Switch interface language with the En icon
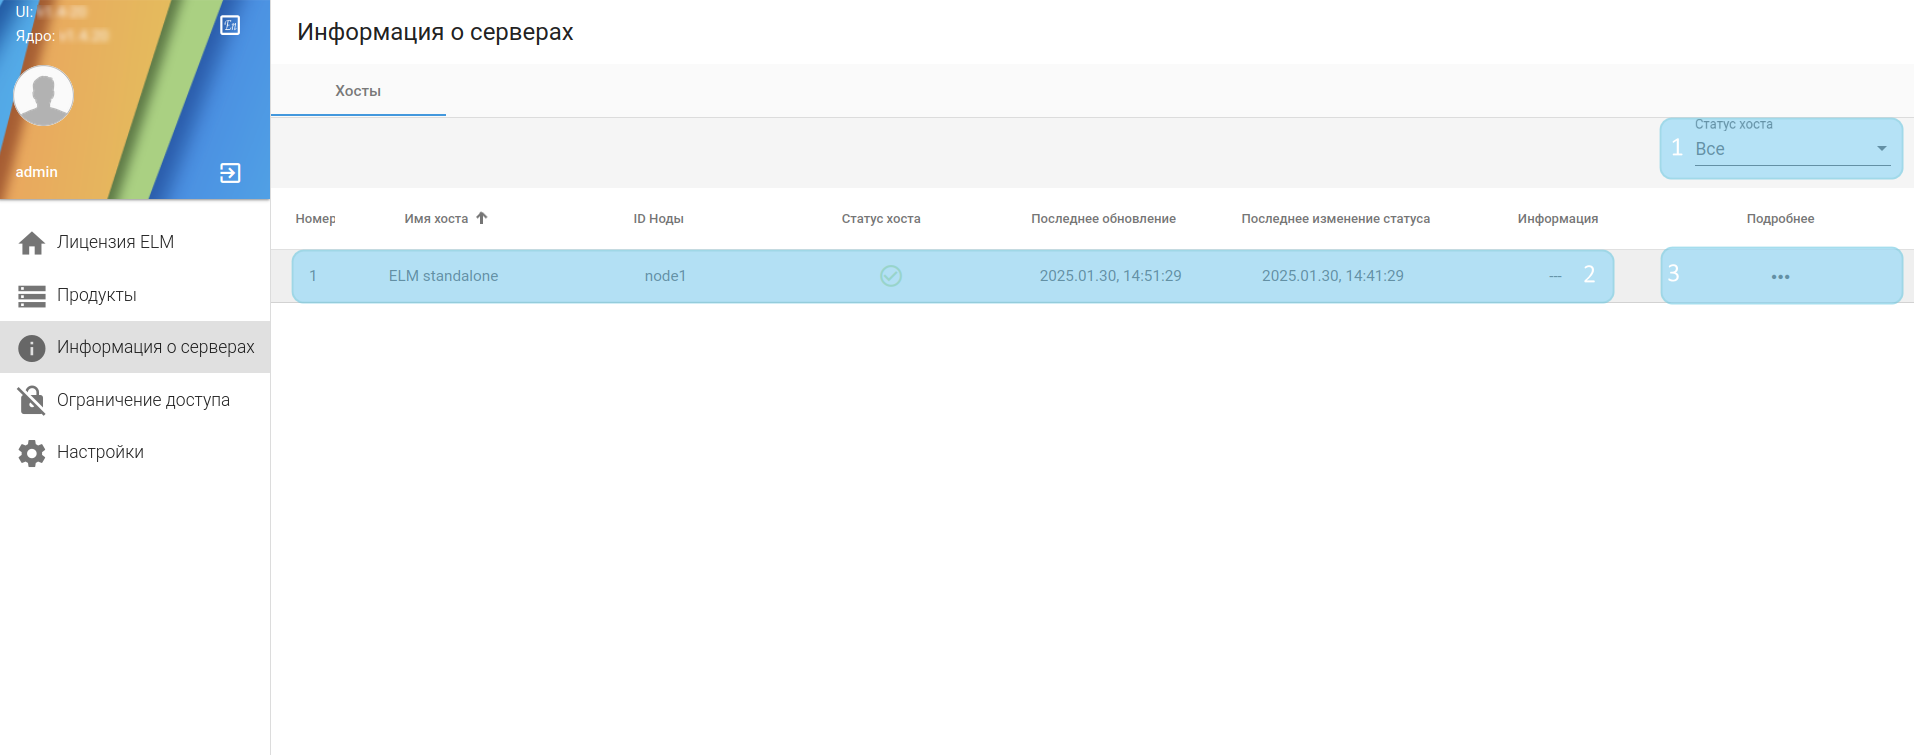The width and height of the screenshot is (1914, 755). coord(230,25)
